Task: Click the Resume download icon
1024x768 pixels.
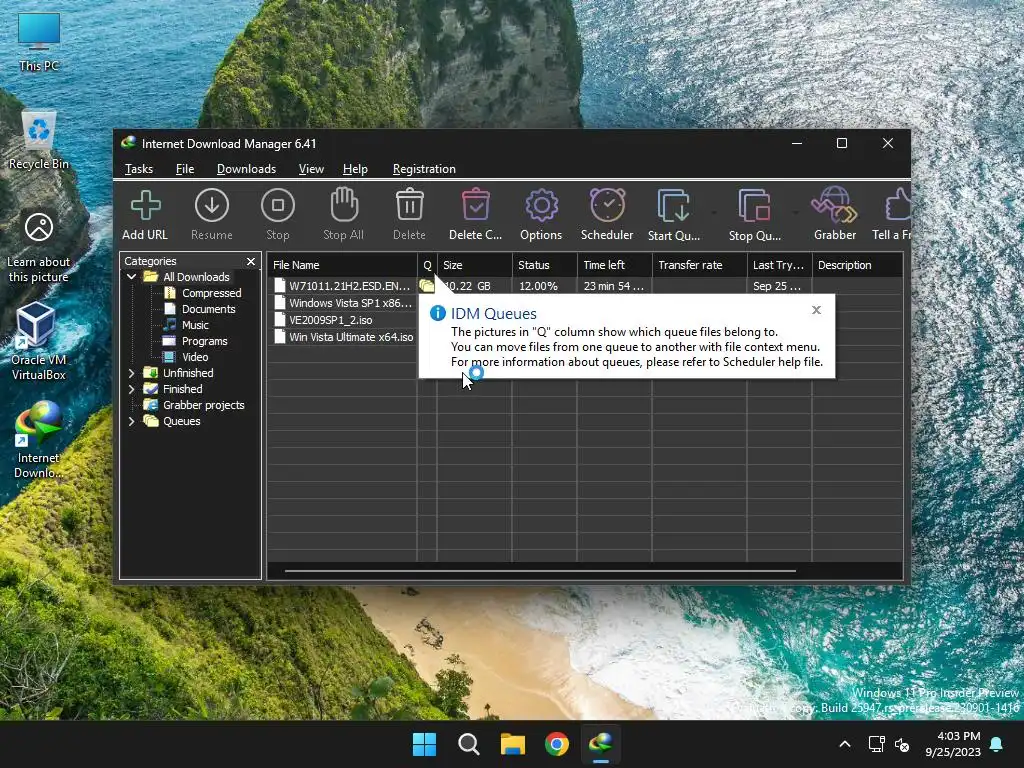Action: tap(212, 206)
